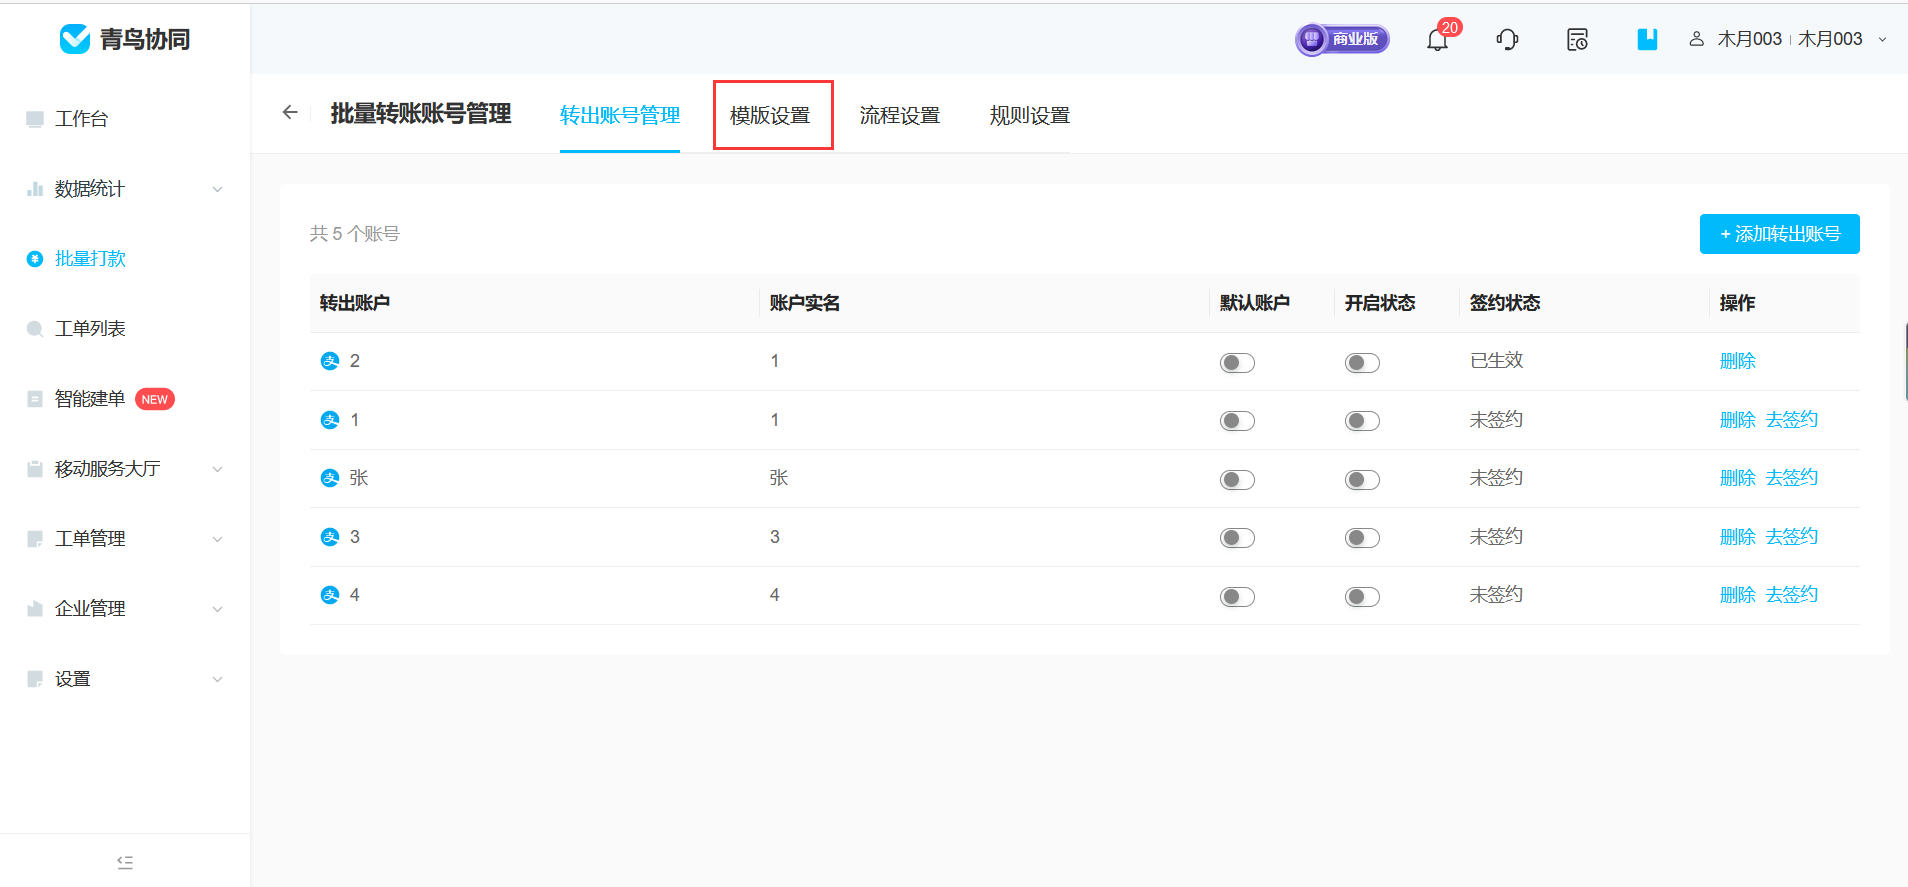Switch to the 流程设置 tab
This screenshot has width=1908, height=887.
pos(900,115)
